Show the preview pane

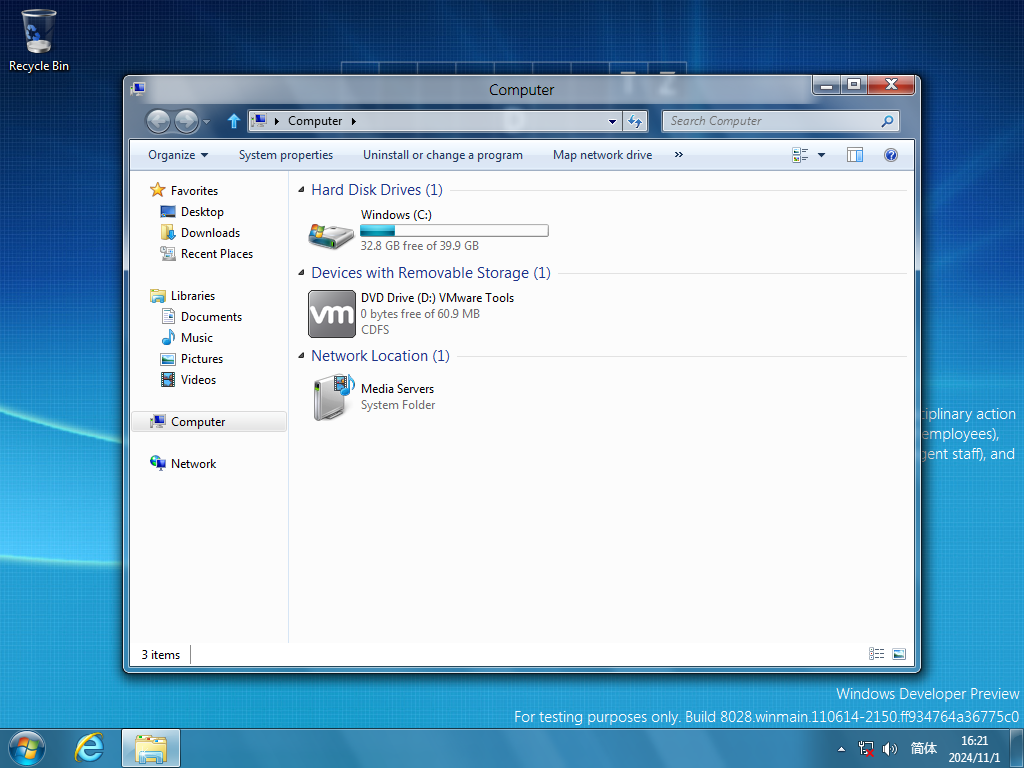click(855, 155)
